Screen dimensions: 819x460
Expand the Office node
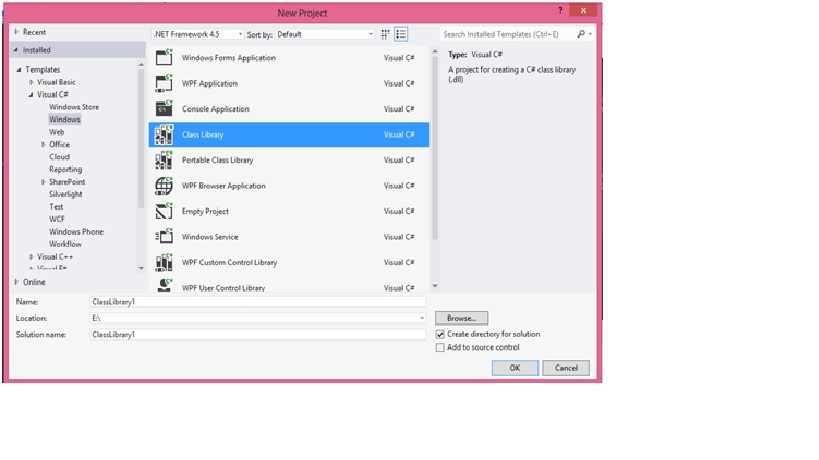point(43,144)
